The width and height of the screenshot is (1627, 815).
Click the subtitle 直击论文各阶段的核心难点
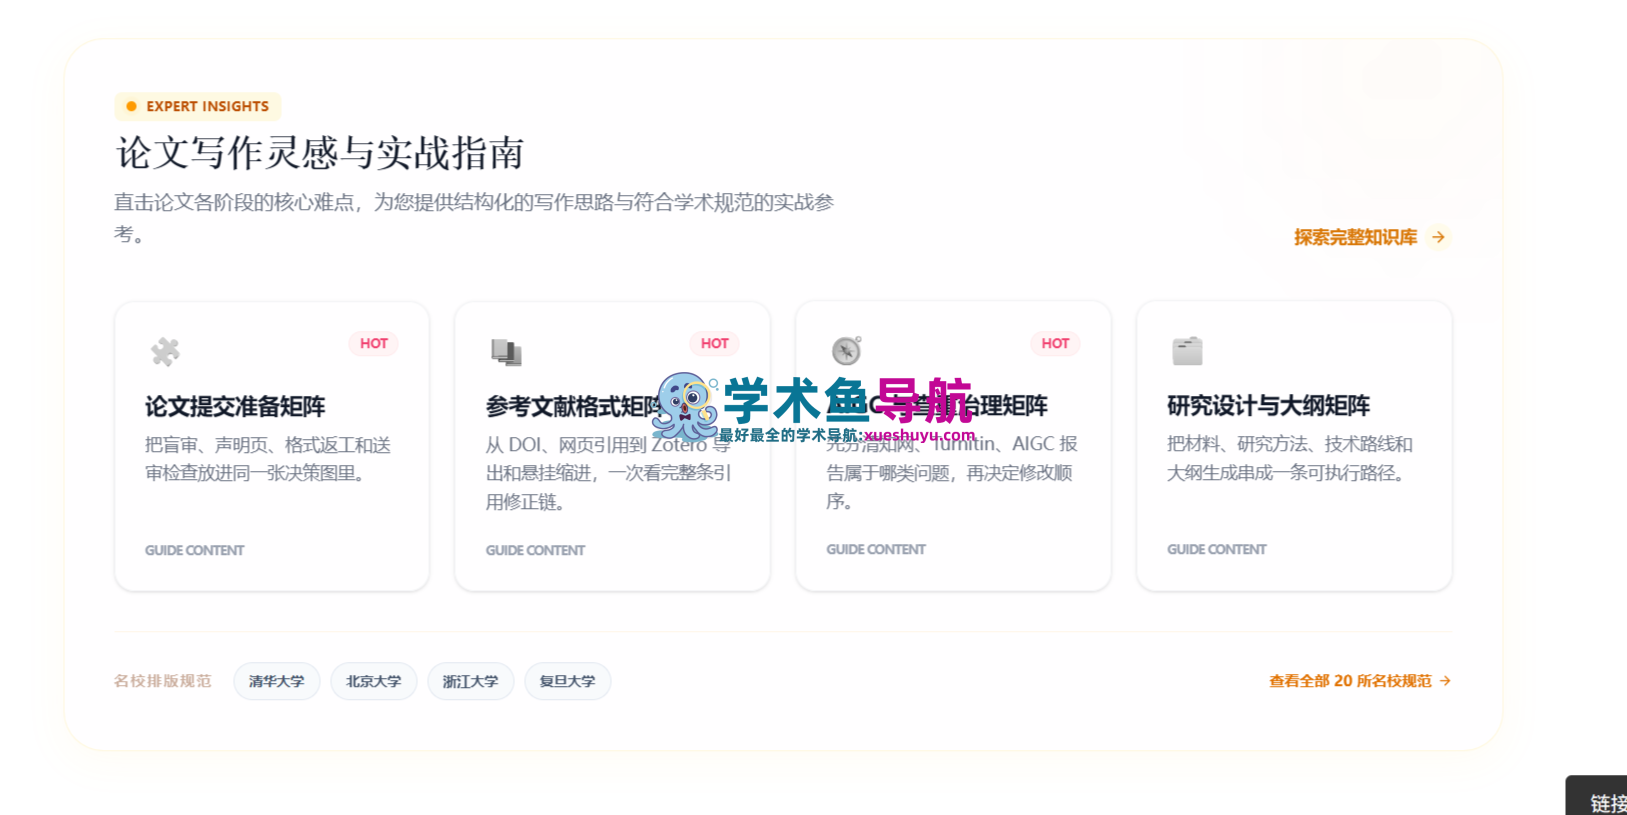coord(474,217)
